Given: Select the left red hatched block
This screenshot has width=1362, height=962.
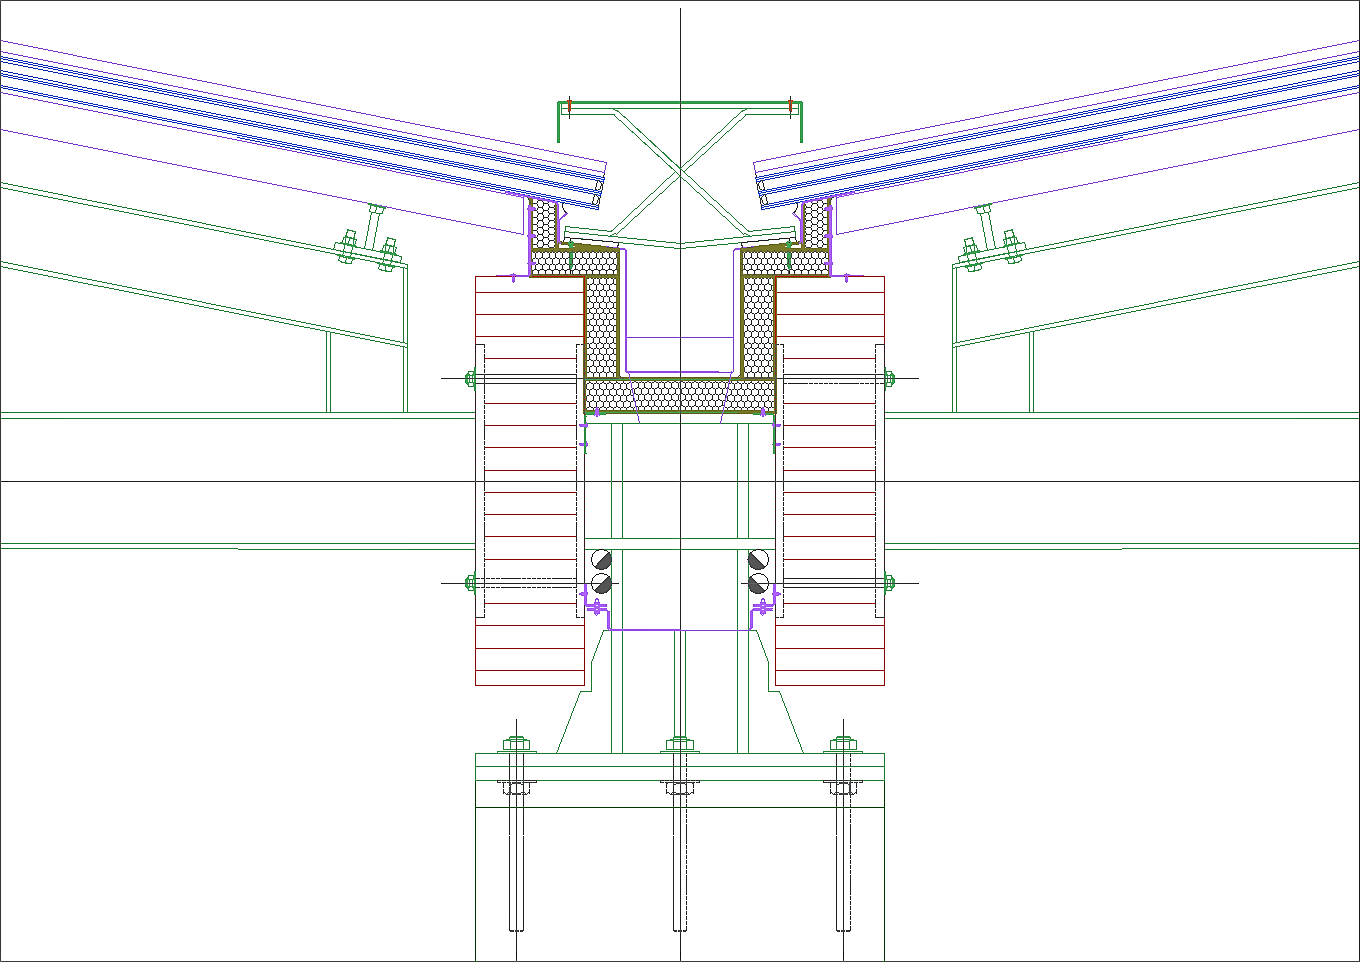Looking at the screenshot, I should [528, 480].
